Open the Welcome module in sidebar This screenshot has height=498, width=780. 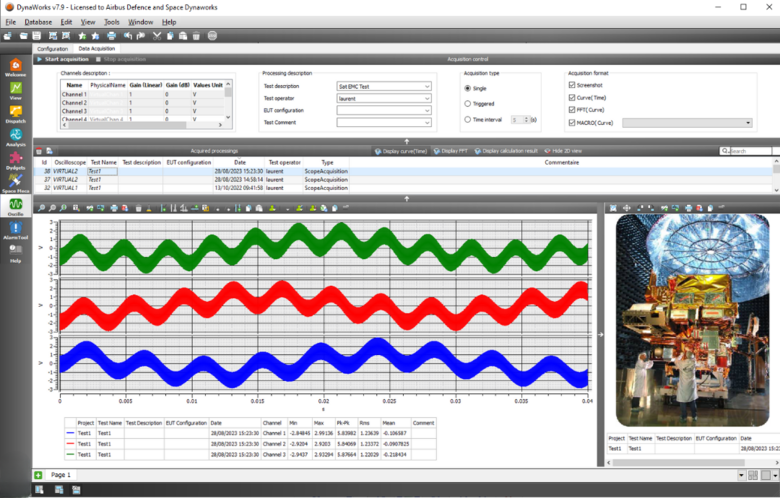coord(15,67)
